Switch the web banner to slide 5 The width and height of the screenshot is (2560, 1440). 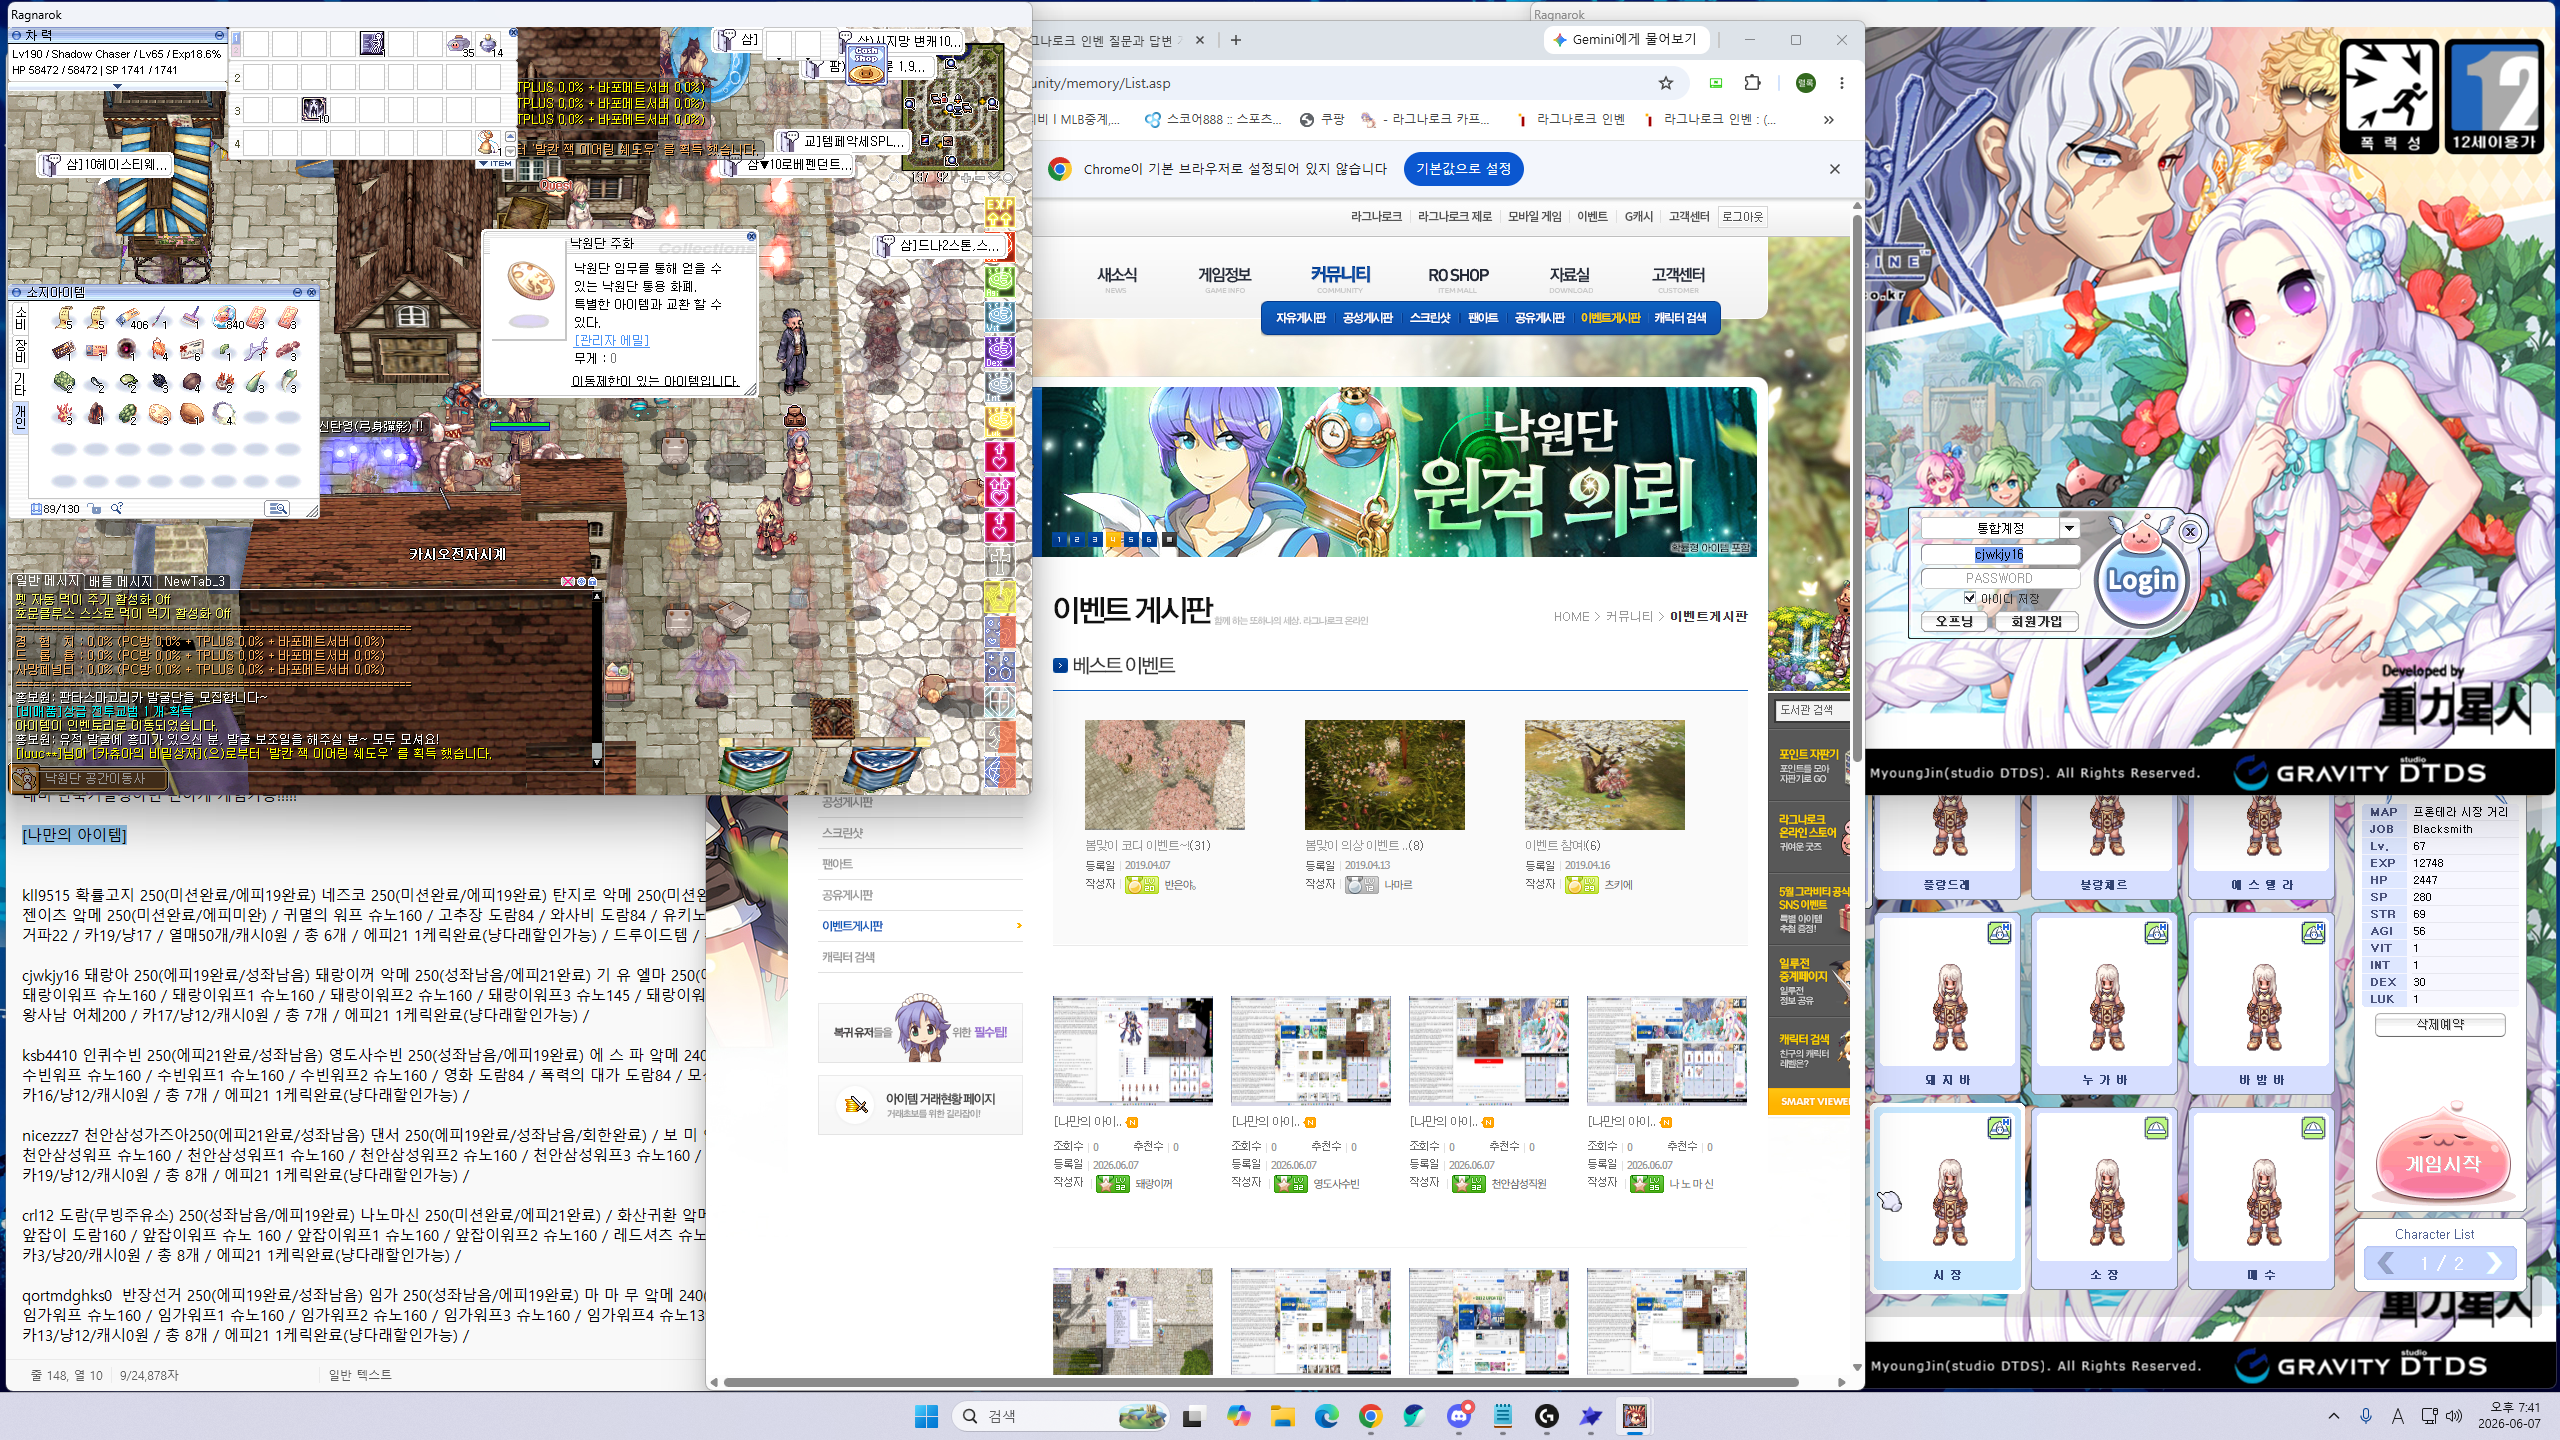click(x=1131, y=540)
